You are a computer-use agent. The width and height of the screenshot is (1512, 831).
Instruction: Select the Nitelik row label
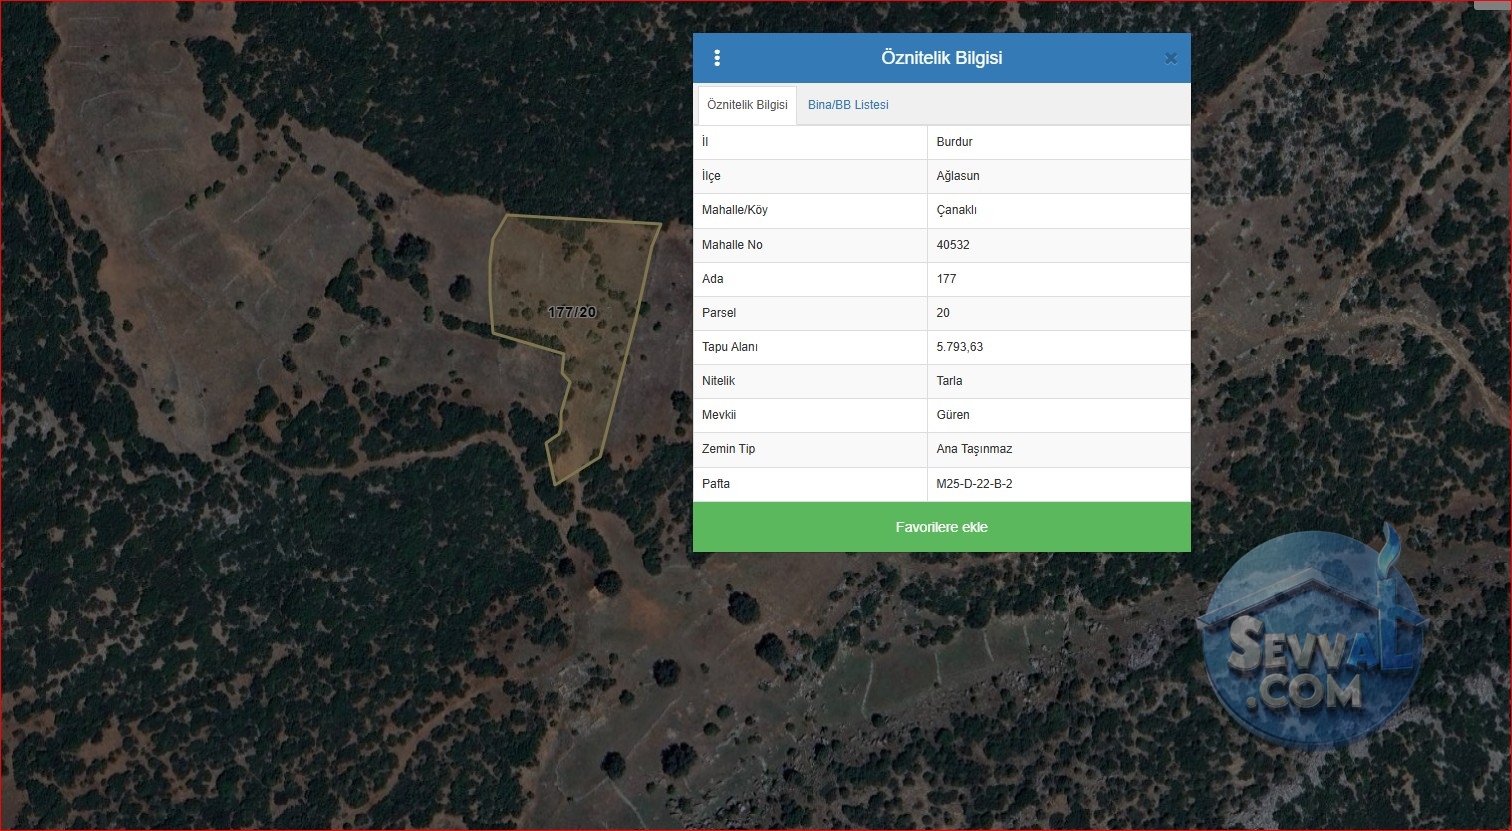pyautogui.click(x=718, y=381)
